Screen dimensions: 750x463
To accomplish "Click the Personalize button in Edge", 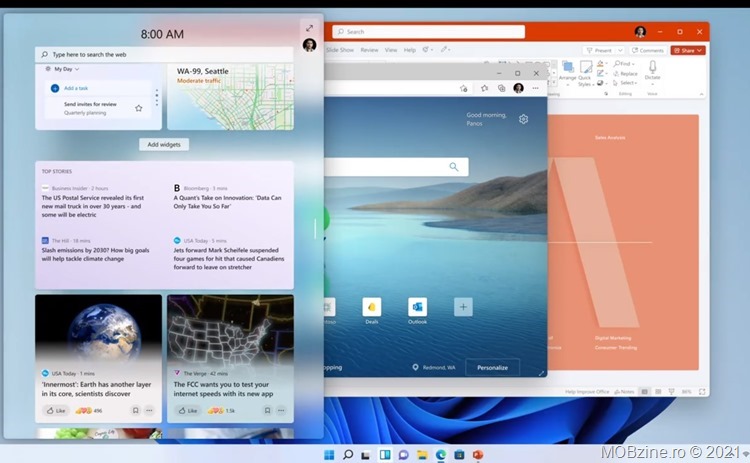I will pos(492,367).
